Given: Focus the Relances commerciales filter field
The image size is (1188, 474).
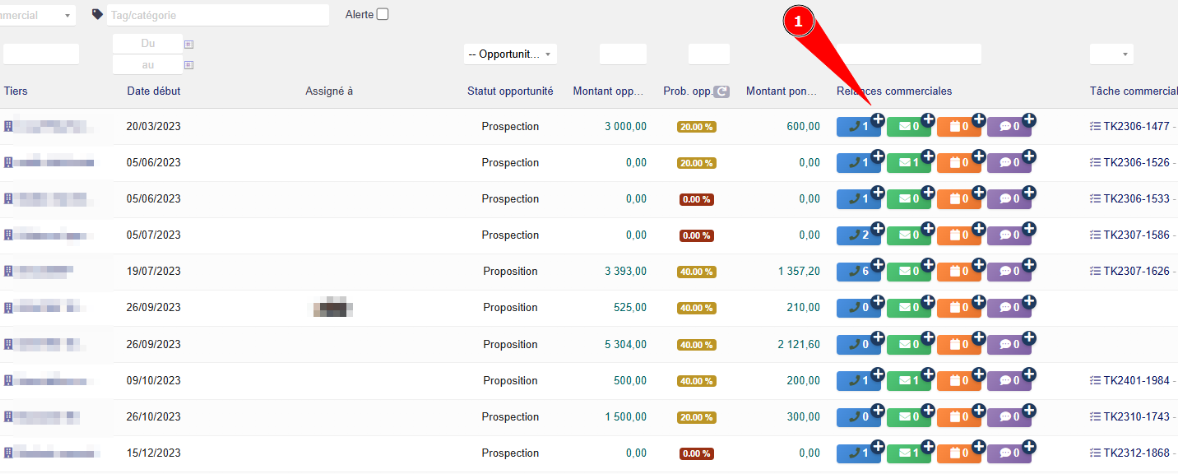Looking at the screenshot, I should pos(908,54).
